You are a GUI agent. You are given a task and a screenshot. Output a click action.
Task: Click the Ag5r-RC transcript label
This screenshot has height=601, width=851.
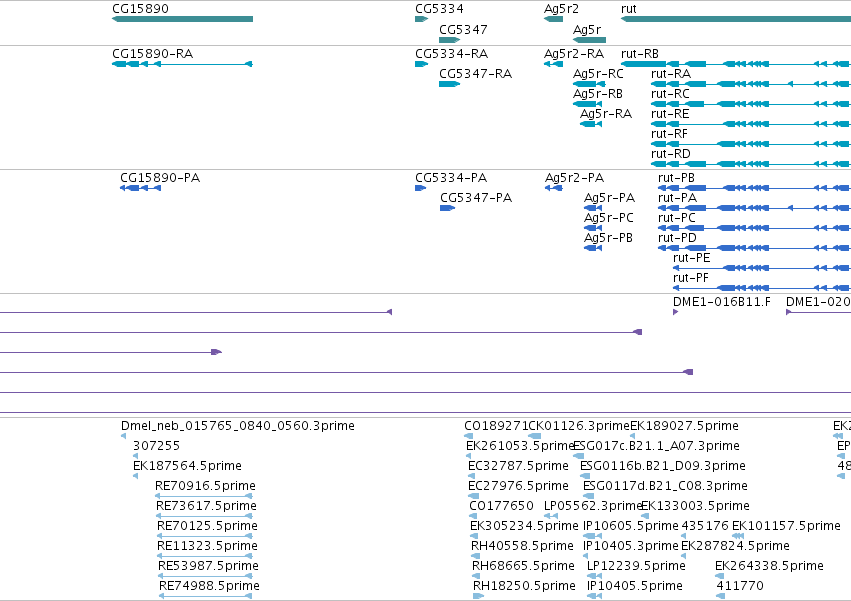598,74
